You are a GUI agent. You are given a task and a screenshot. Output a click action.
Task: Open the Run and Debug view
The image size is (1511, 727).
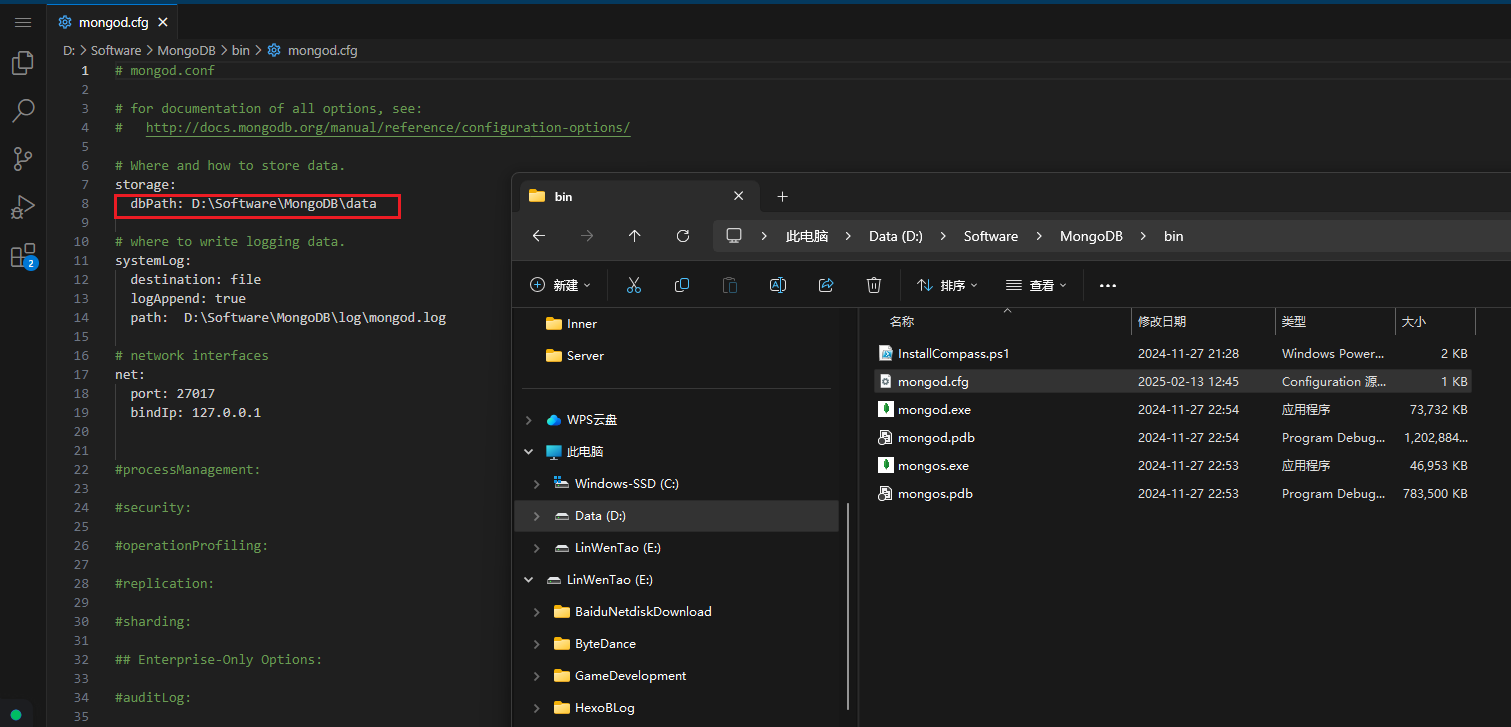(x=23, y=207)
